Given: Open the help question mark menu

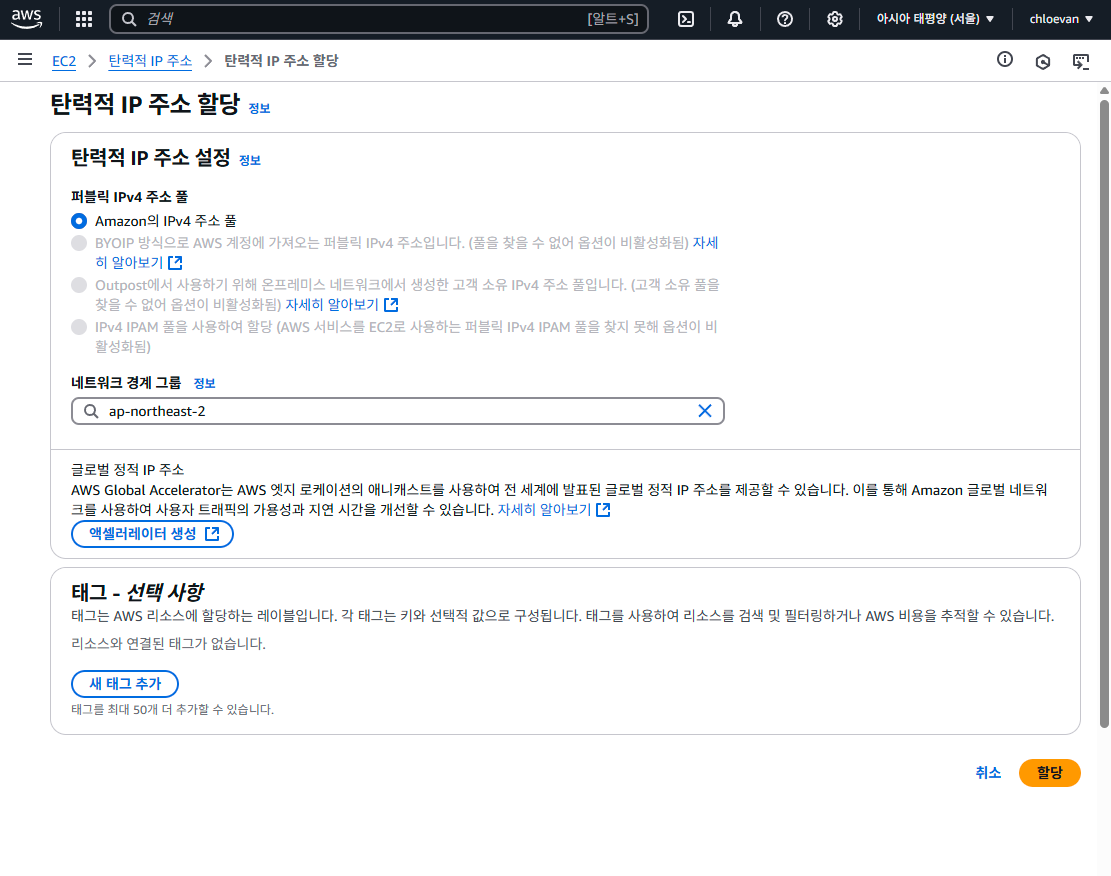Looking at the screenshot, I should [x=784, y=19].
